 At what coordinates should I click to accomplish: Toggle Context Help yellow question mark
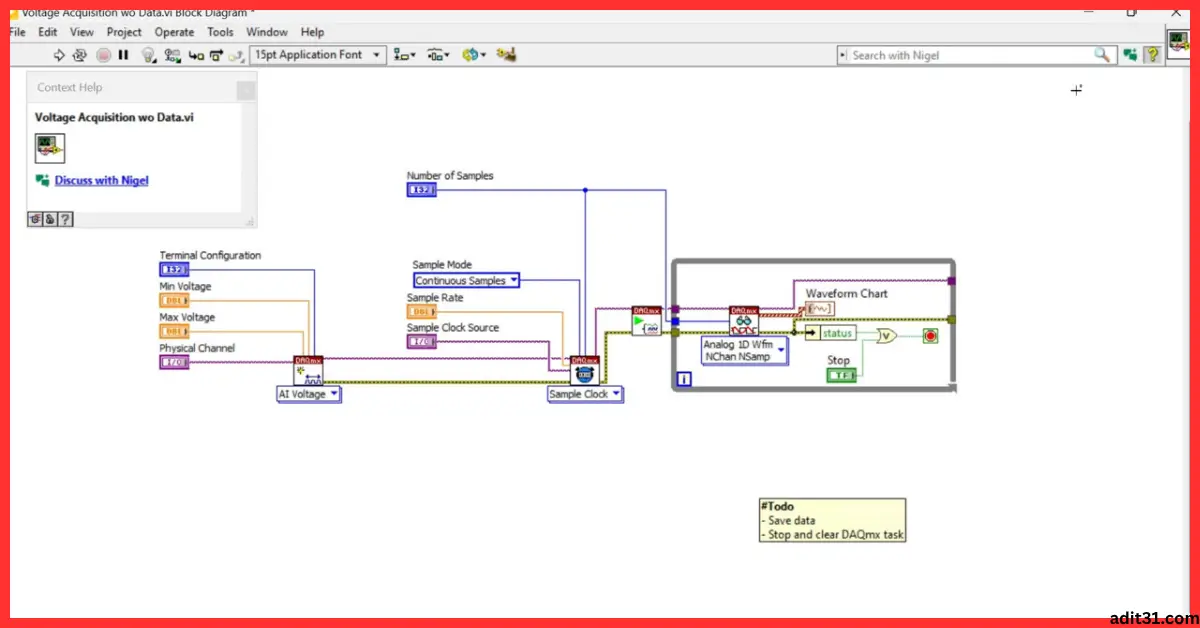[1153, 55]
